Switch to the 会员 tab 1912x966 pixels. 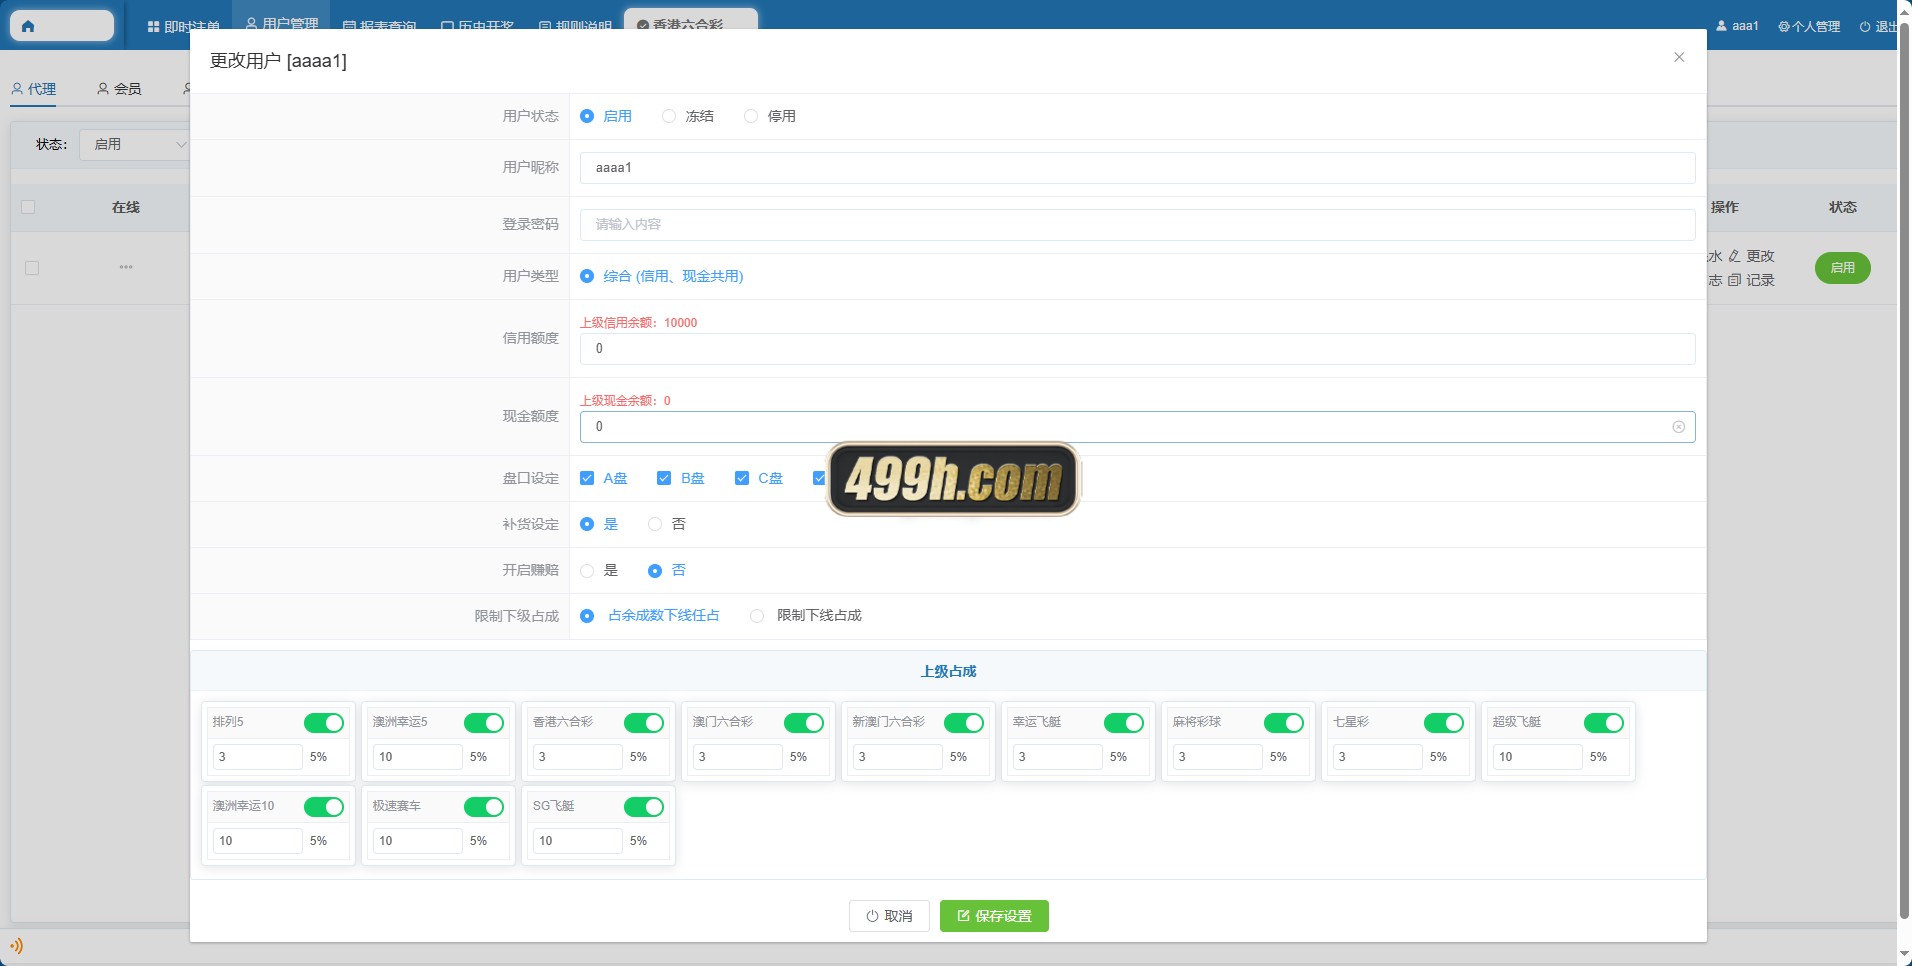tap(119, 89)
